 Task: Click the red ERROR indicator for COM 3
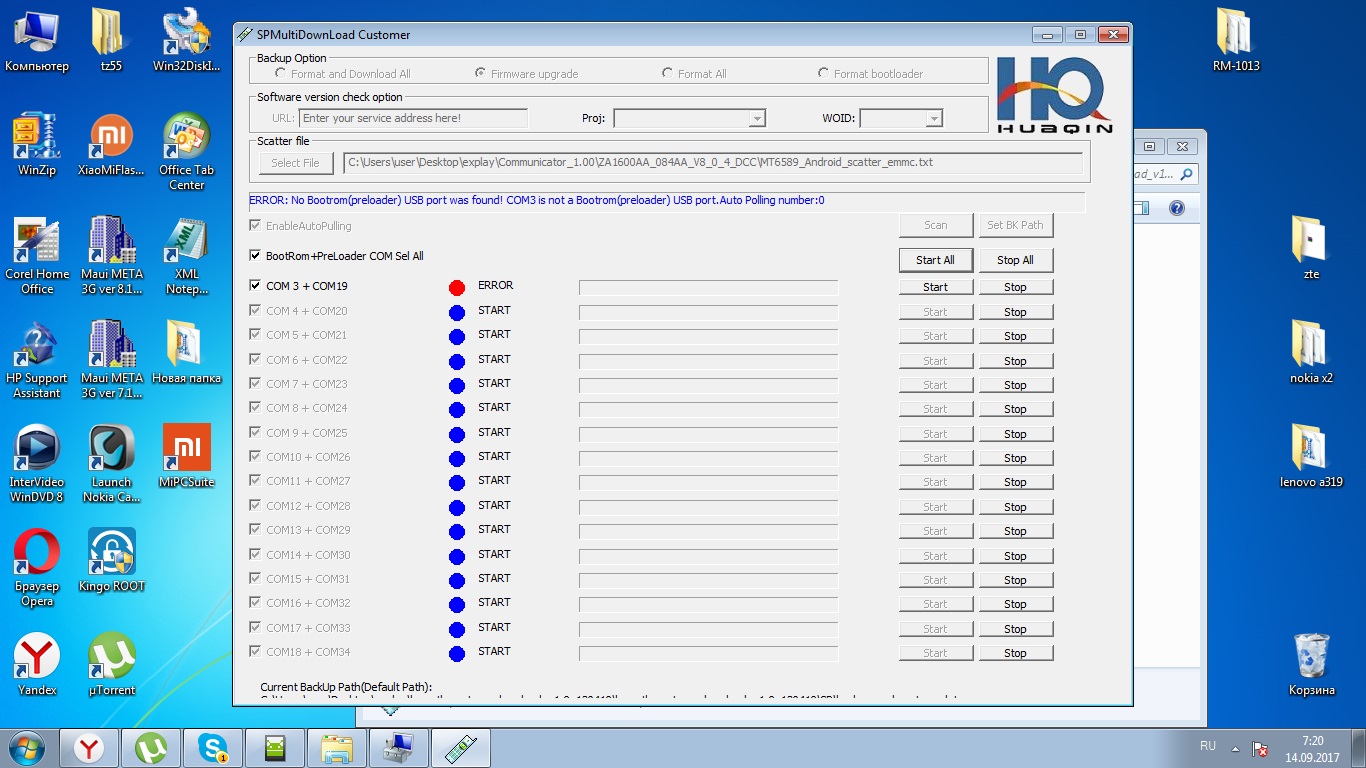point(457,288)
